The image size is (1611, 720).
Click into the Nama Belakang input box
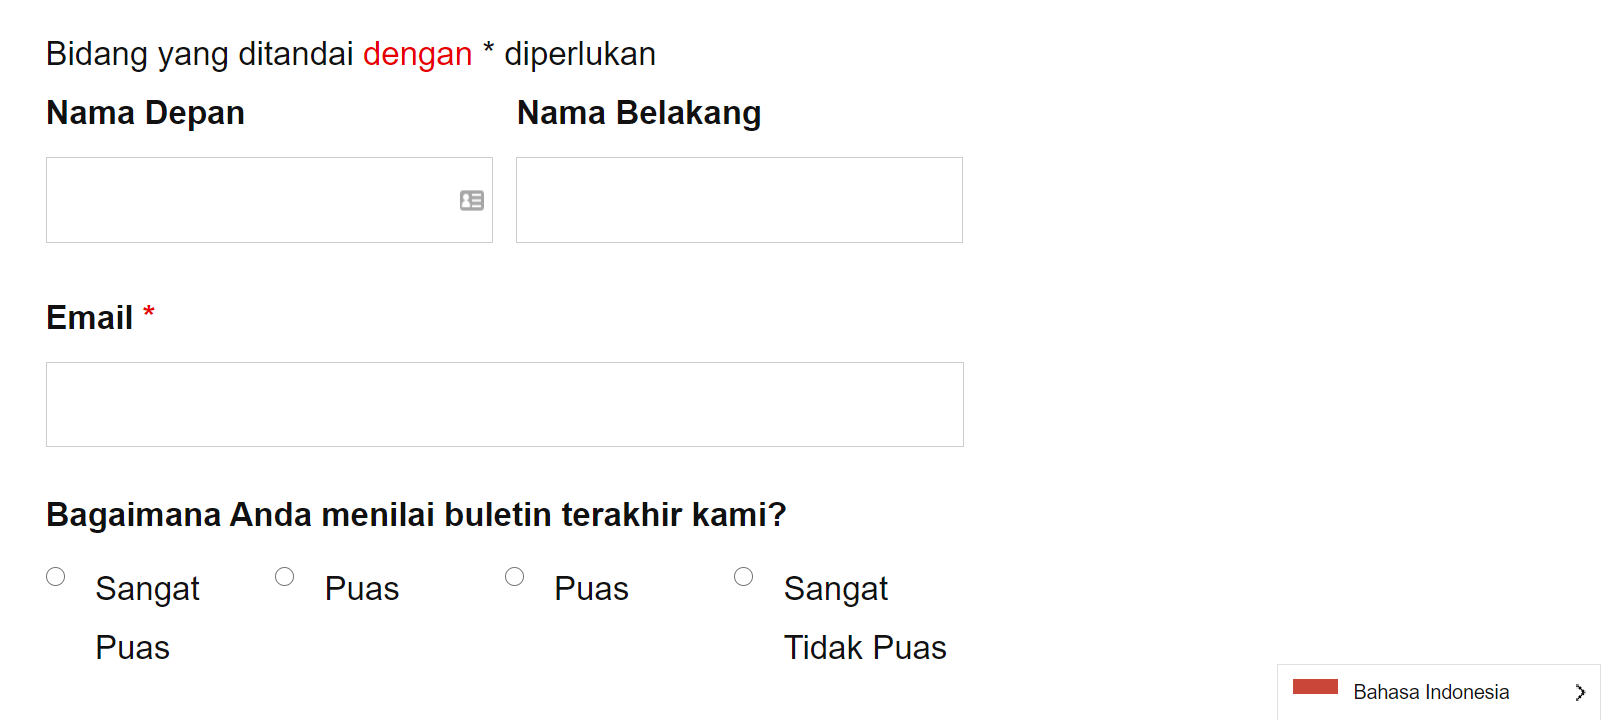[739, 200]
